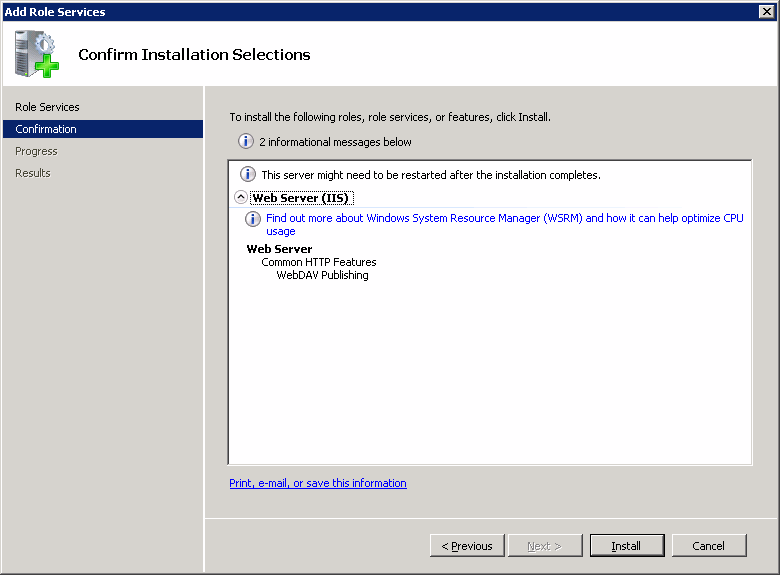This screenshot has height=575, width=780.
Task: Click the WebDAV Publishing entry
Action: [x=322, y=275]
